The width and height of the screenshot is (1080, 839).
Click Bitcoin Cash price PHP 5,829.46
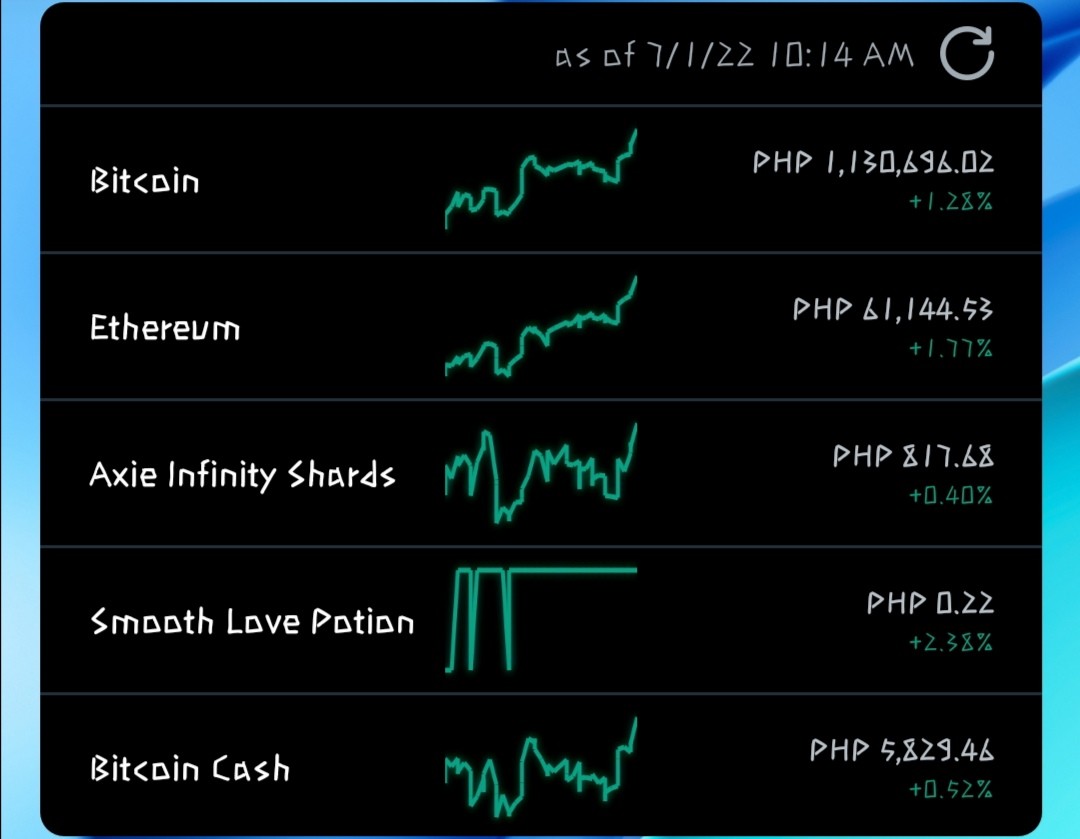point(902,750)
